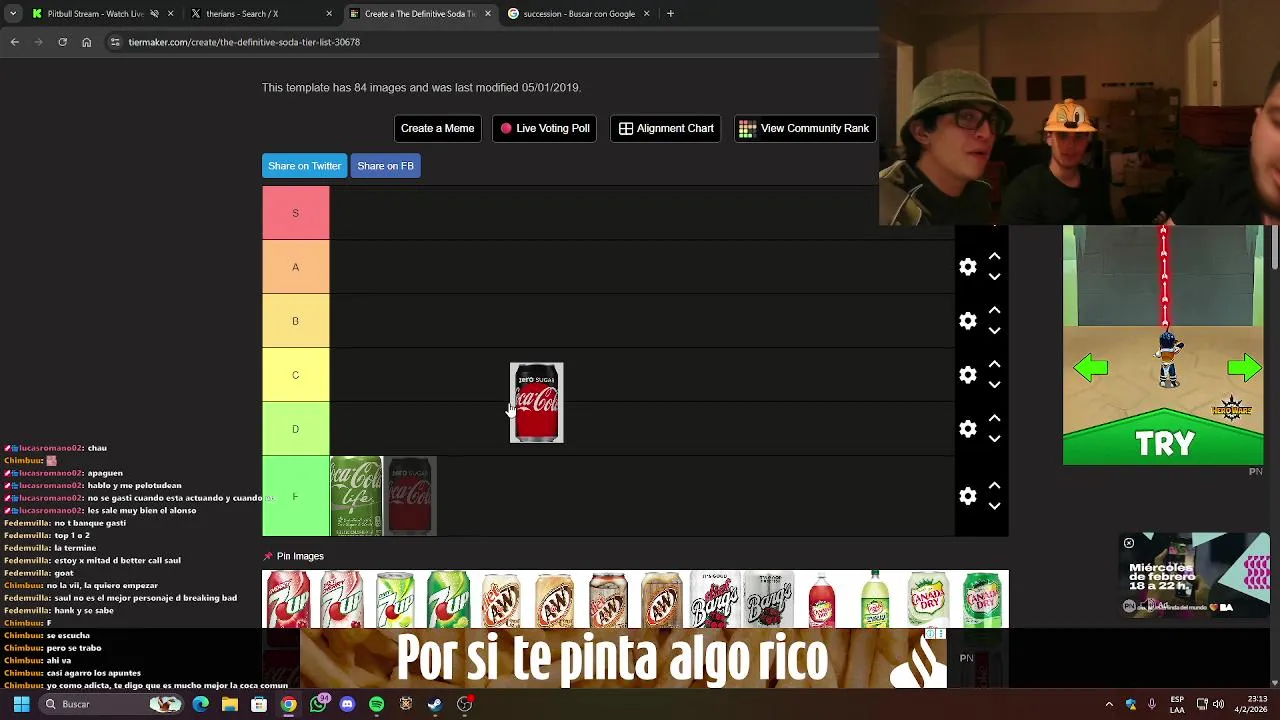This screenshot has height=720, width=1280.
Task: Click left green arrow in game ad
Action: [x=1091, y=369]
